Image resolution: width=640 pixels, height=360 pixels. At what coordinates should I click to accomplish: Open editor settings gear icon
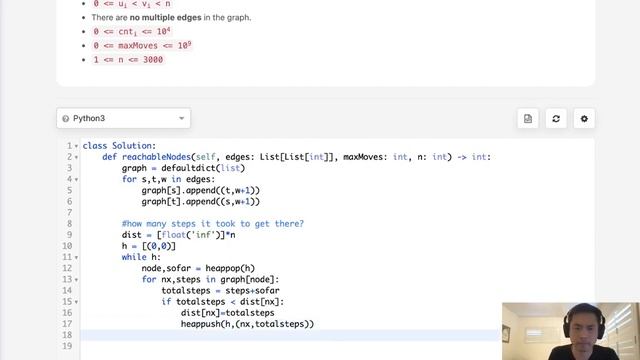(584, 119)
